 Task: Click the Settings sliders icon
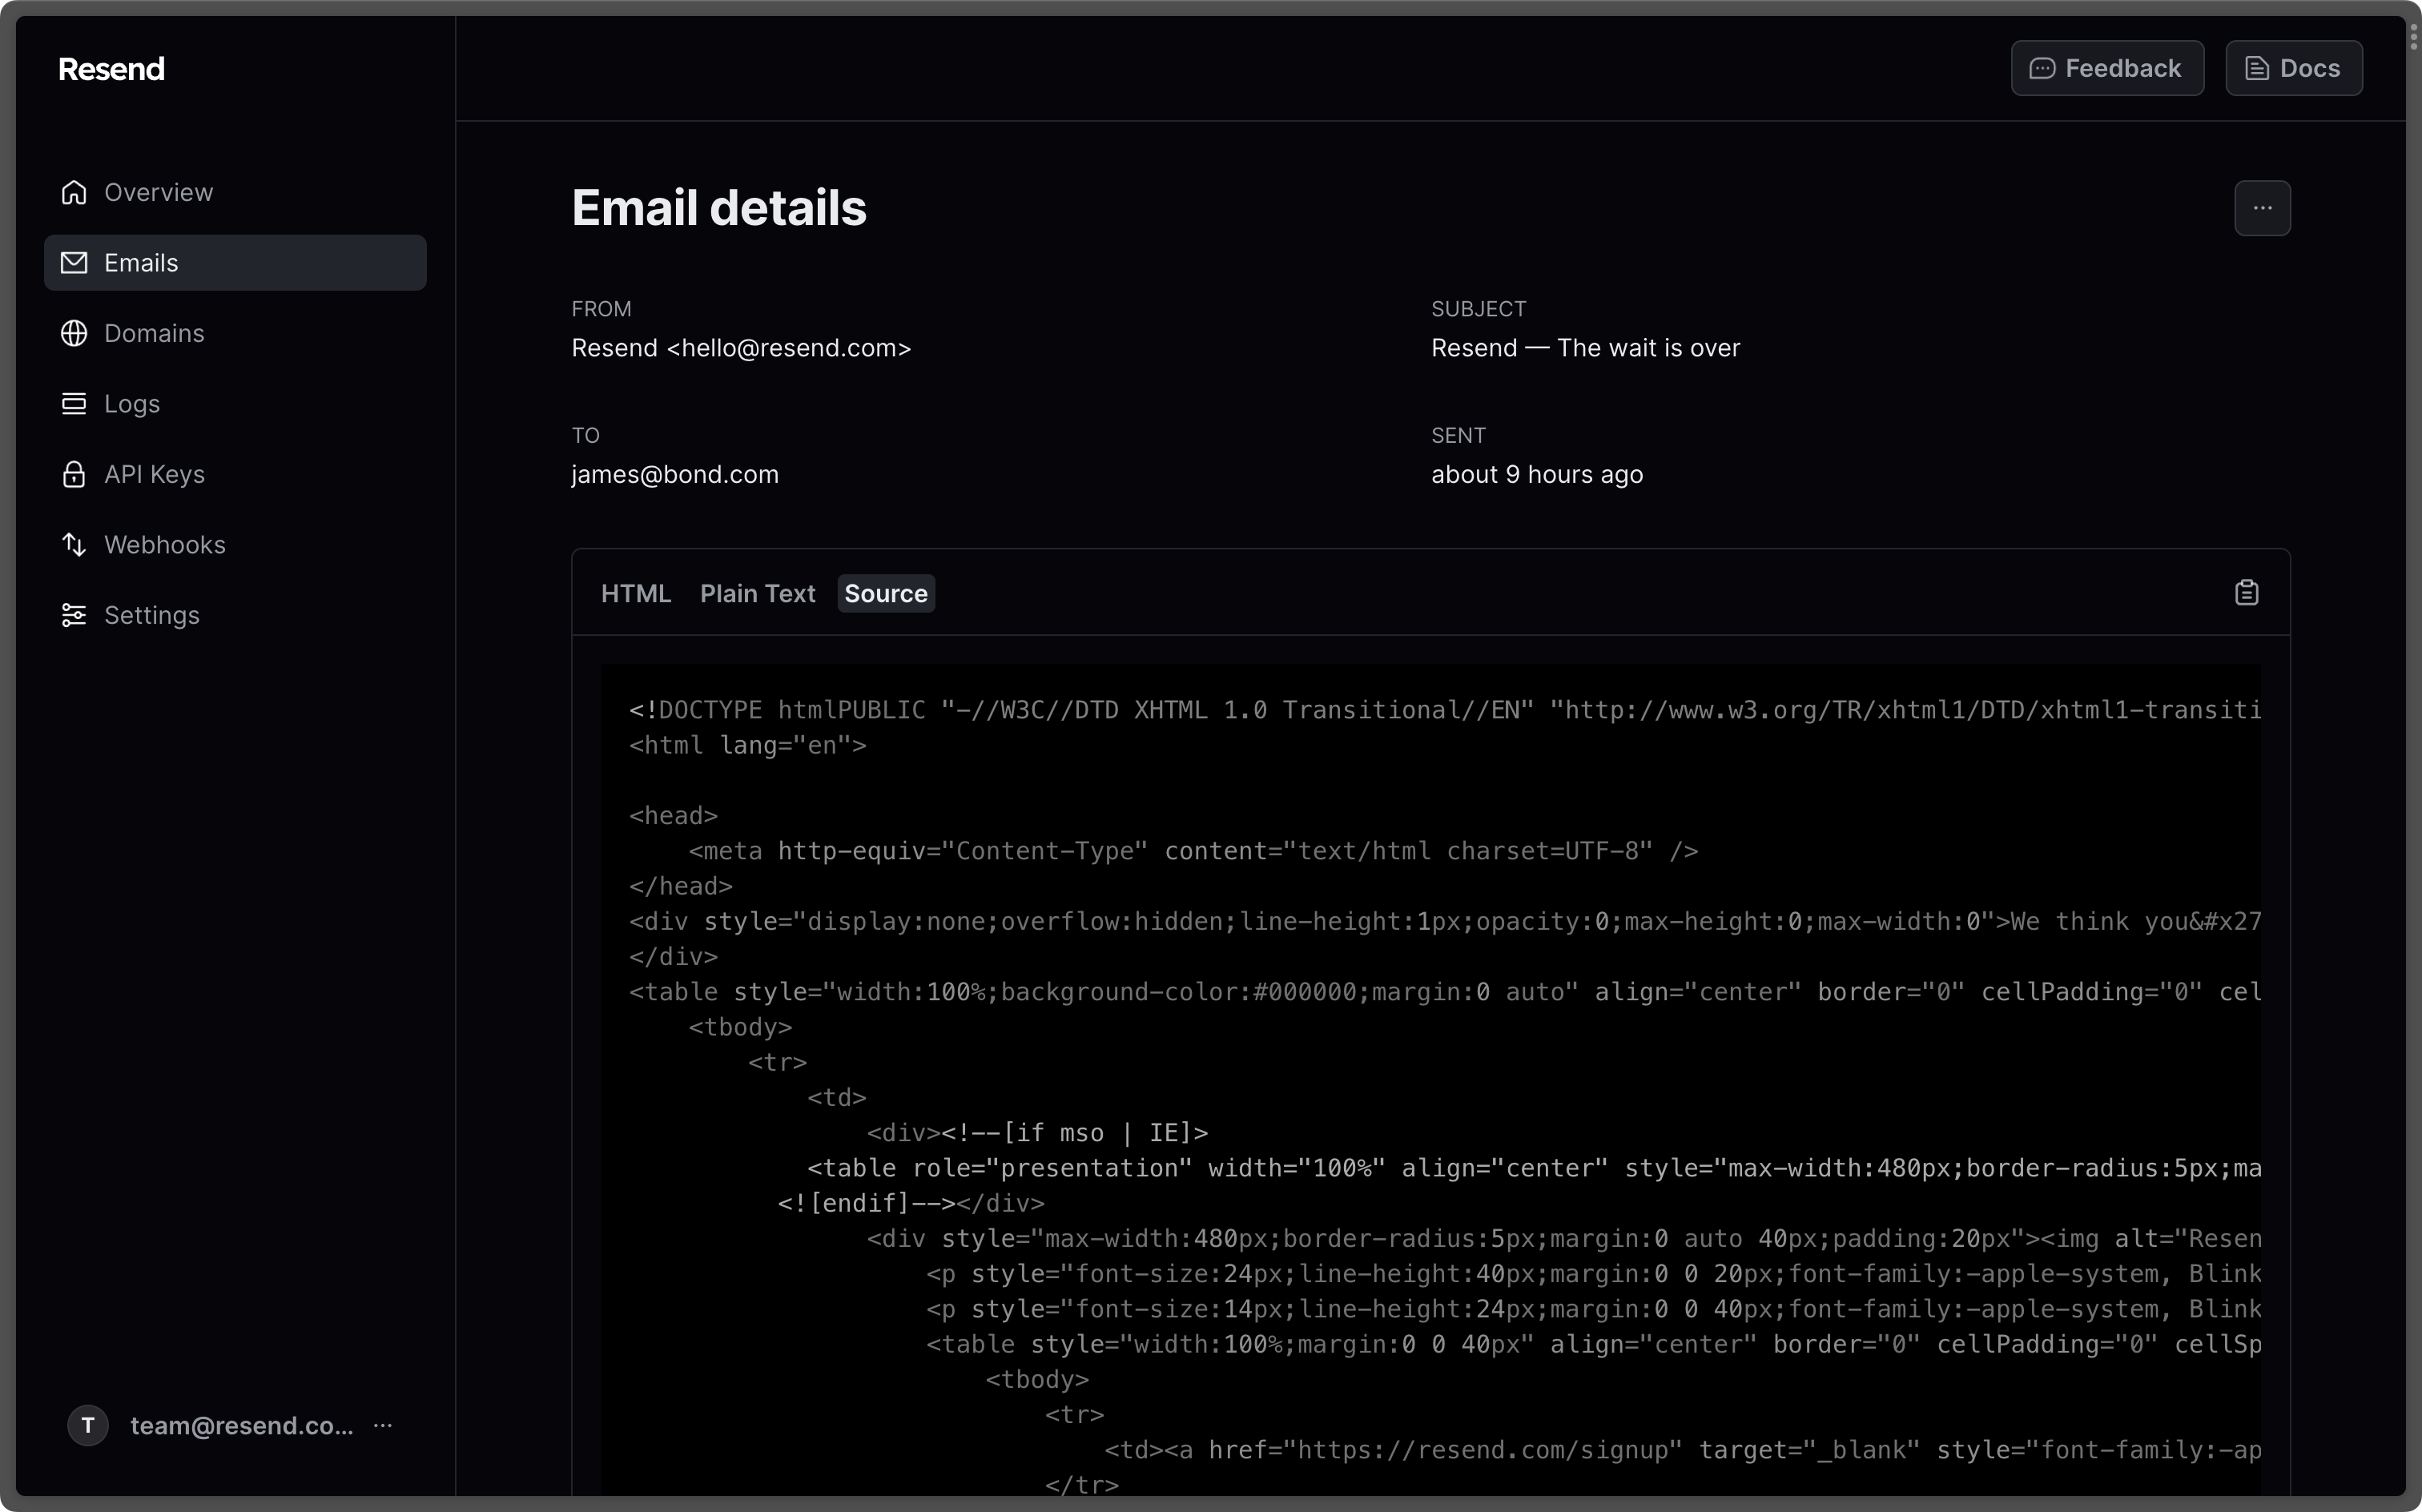pyautogui.click(x=74, y=615)
